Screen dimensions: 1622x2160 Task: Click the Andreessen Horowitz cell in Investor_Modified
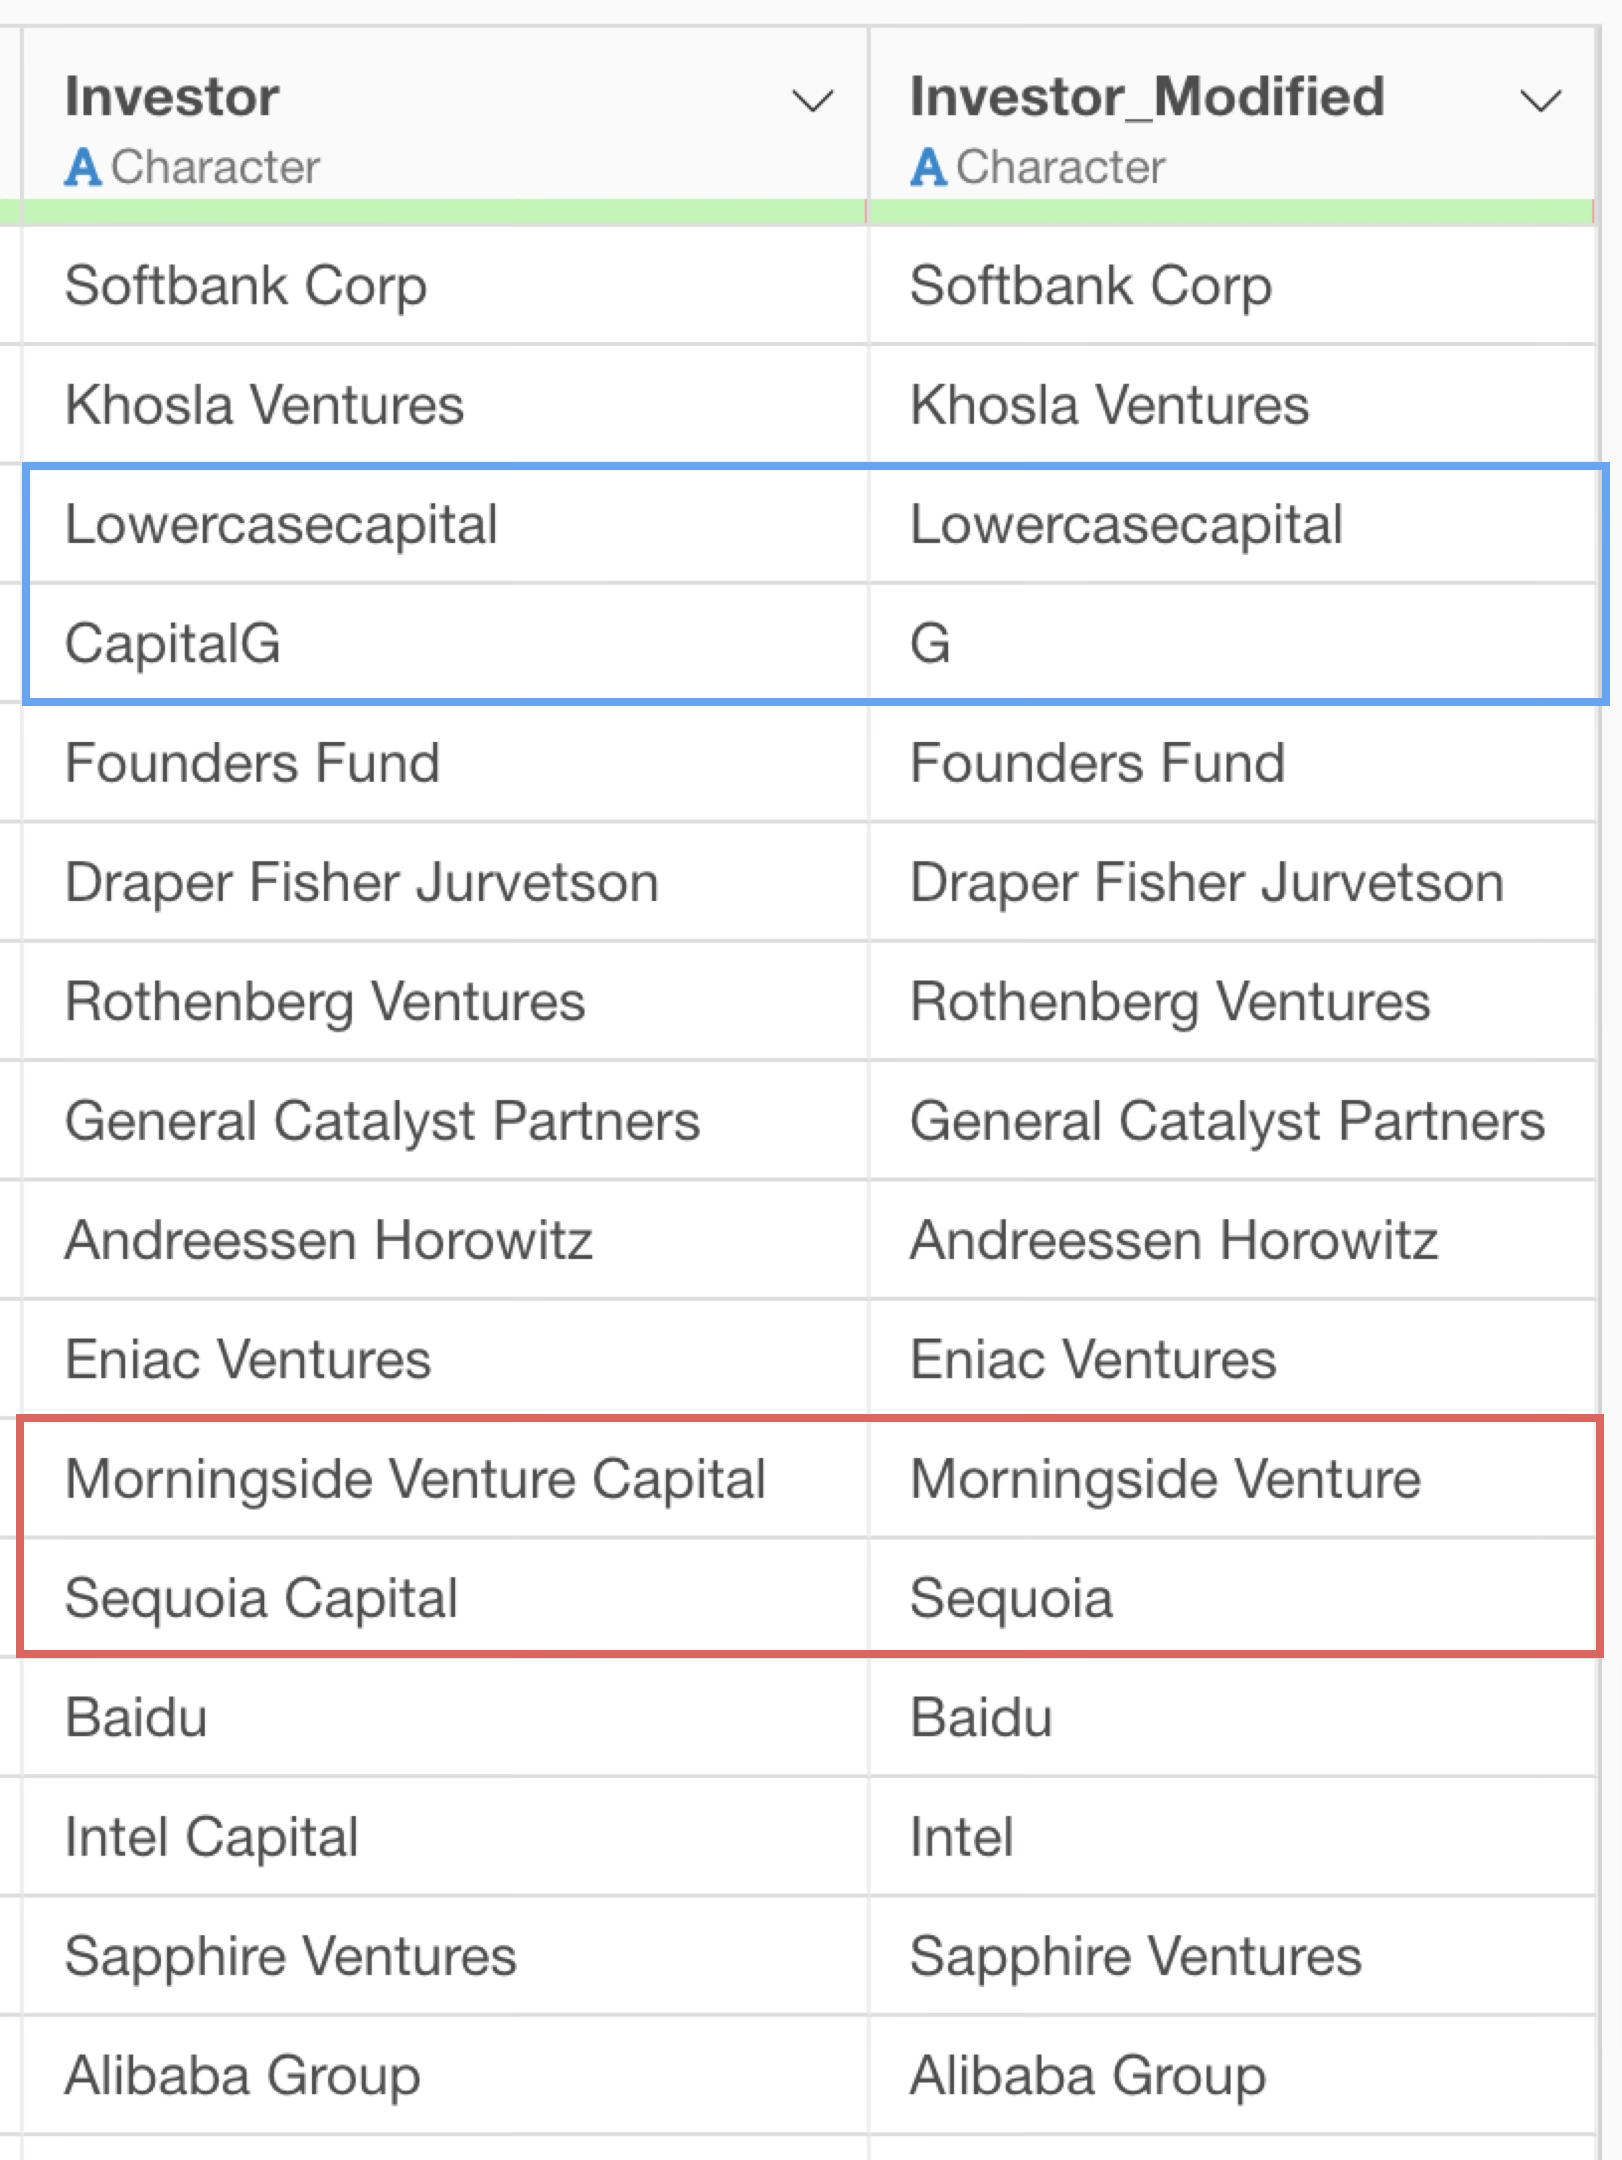point(1173,1241)
